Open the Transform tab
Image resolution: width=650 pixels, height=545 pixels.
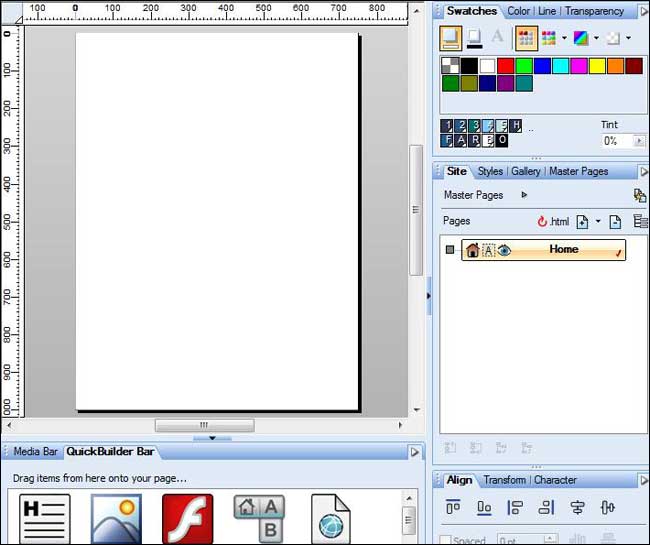click(x=504, y=480)
